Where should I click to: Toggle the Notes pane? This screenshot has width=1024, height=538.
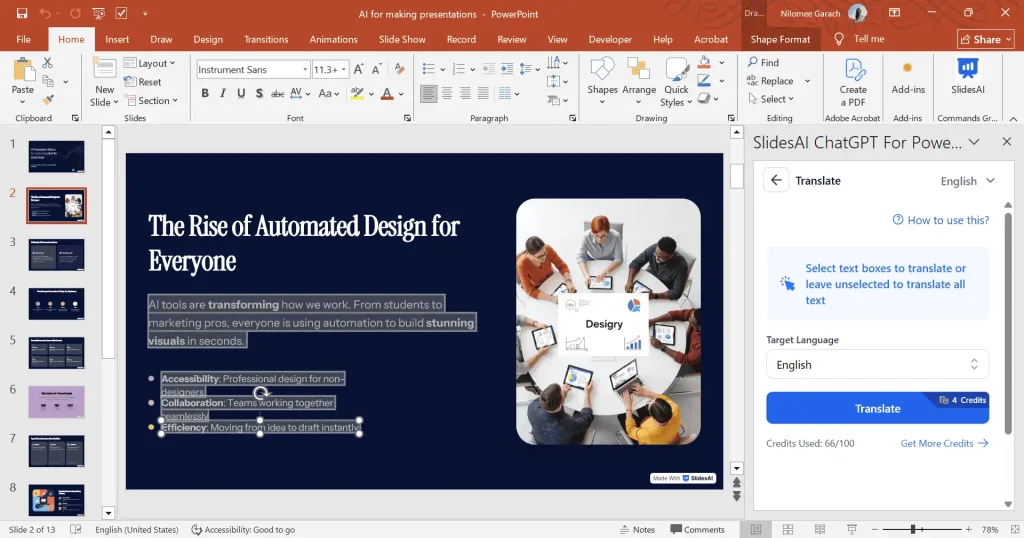tap(637, 530)
